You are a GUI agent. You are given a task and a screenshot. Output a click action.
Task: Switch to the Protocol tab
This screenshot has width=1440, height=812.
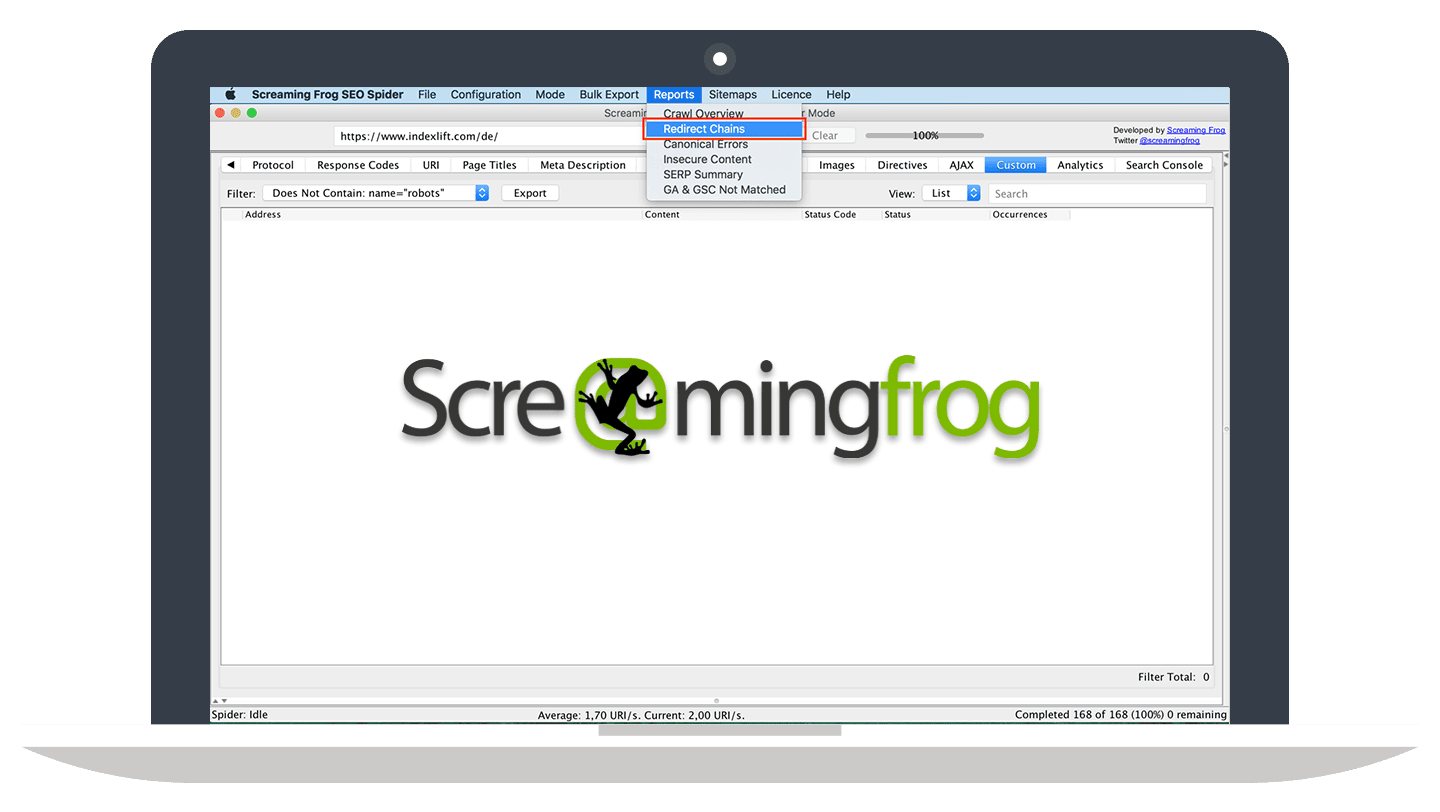(273, 165)
